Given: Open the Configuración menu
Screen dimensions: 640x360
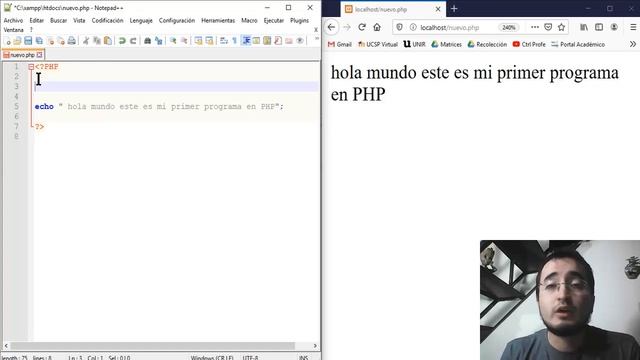Looking at the screenshot, I should 177,20.
